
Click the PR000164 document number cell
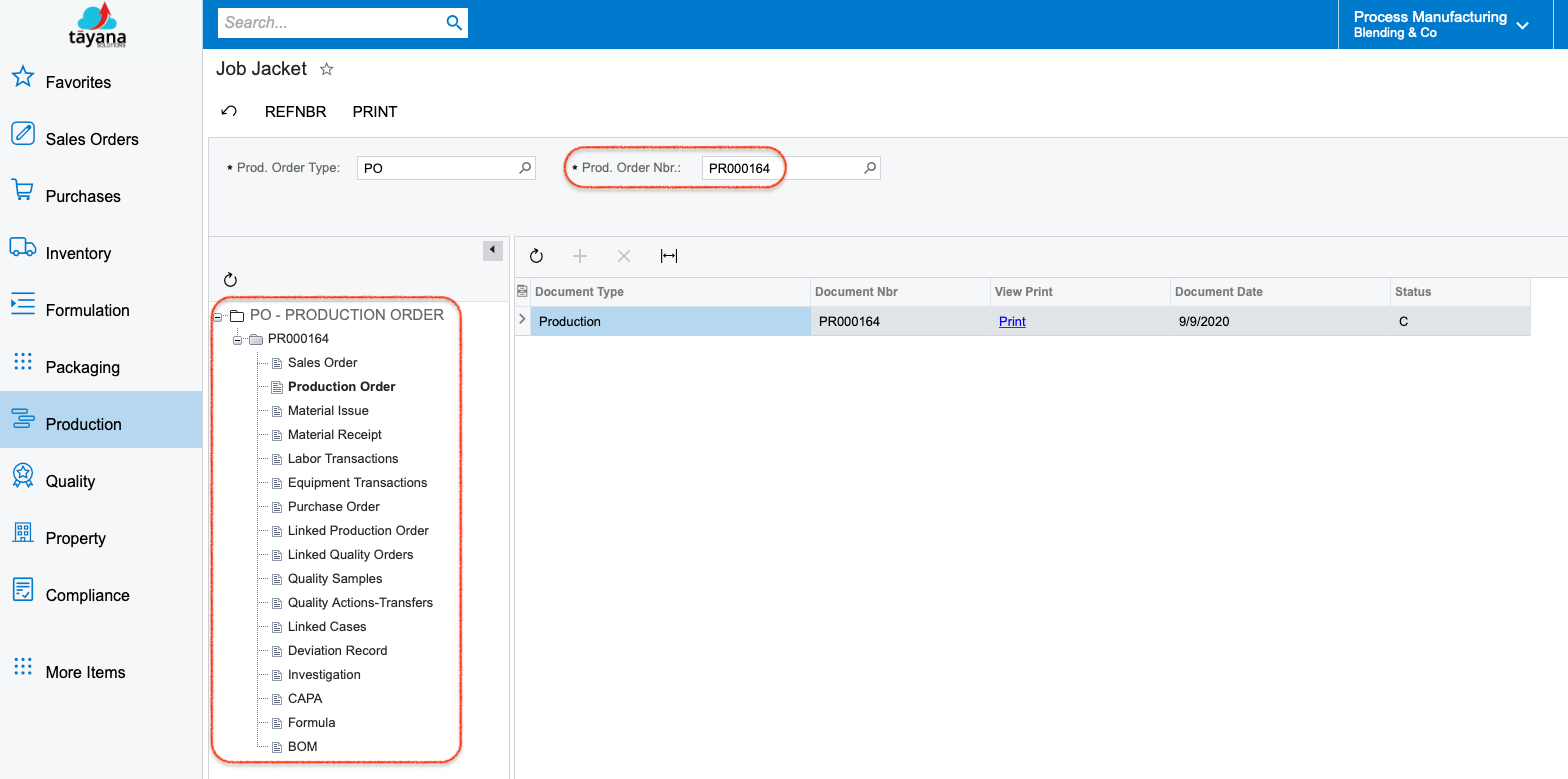[900, 321]
